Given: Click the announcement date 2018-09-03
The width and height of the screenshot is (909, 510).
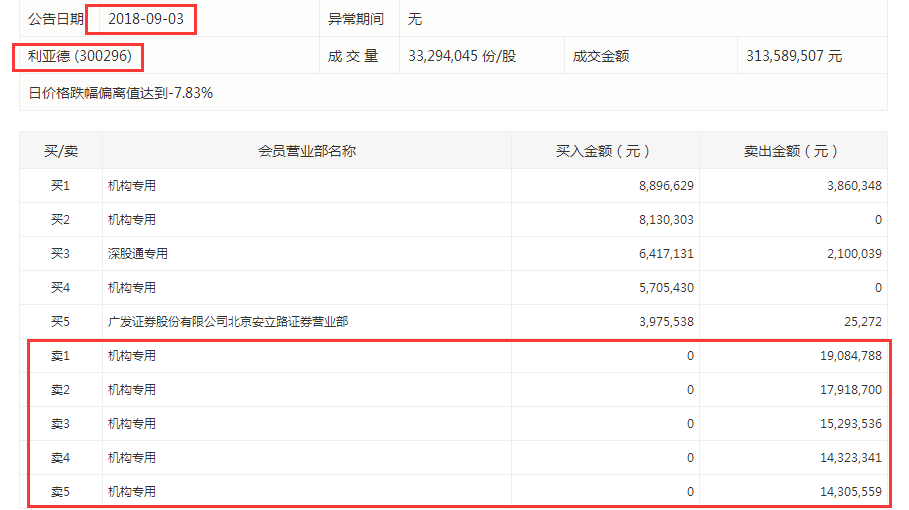Looking at the screenshot, I should click(146, 19).
